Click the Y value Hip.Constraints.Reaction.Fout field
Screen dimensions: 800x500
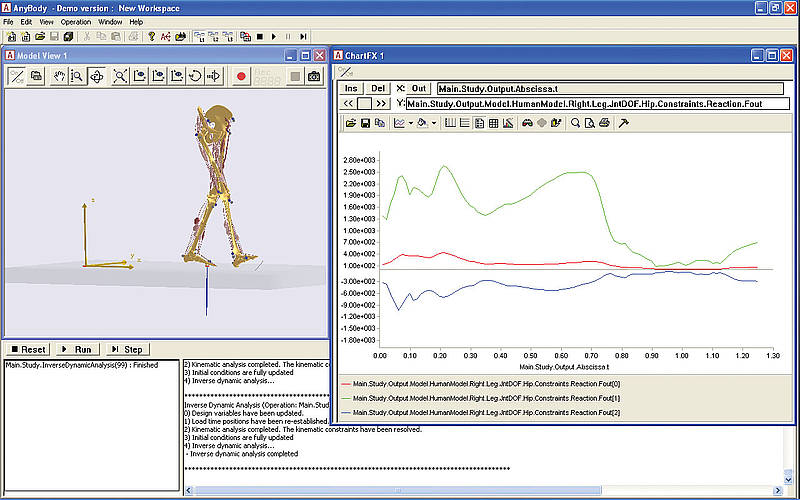coord(597,104)
